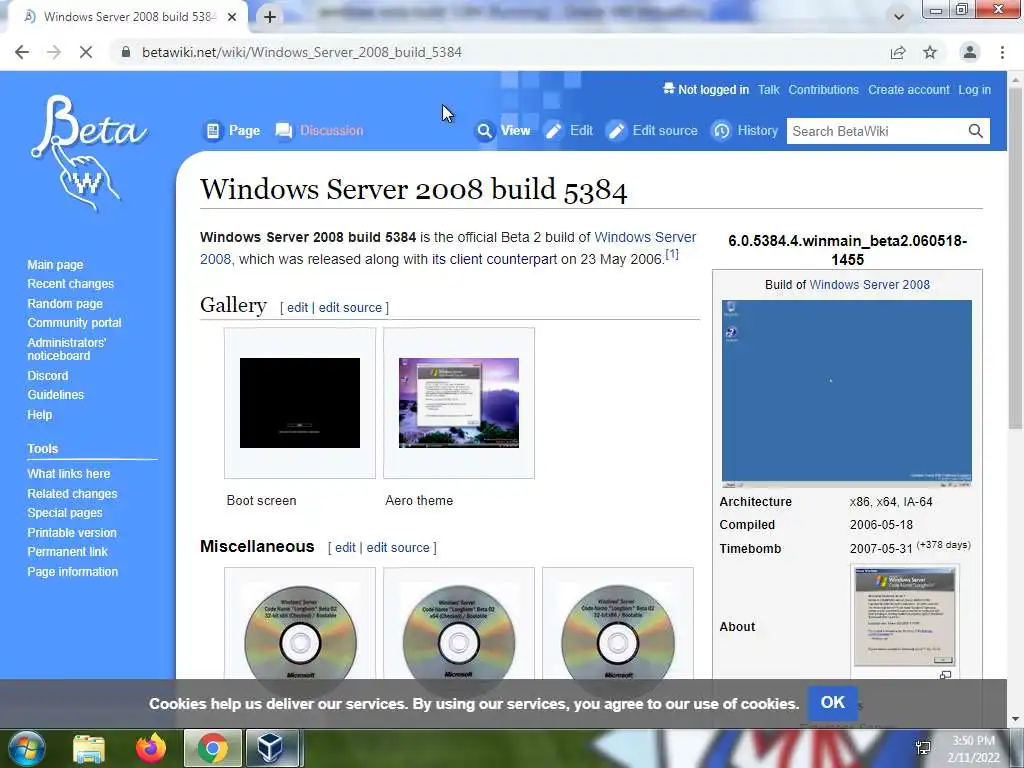Click the share page icon in address bar

pos(898,52)
